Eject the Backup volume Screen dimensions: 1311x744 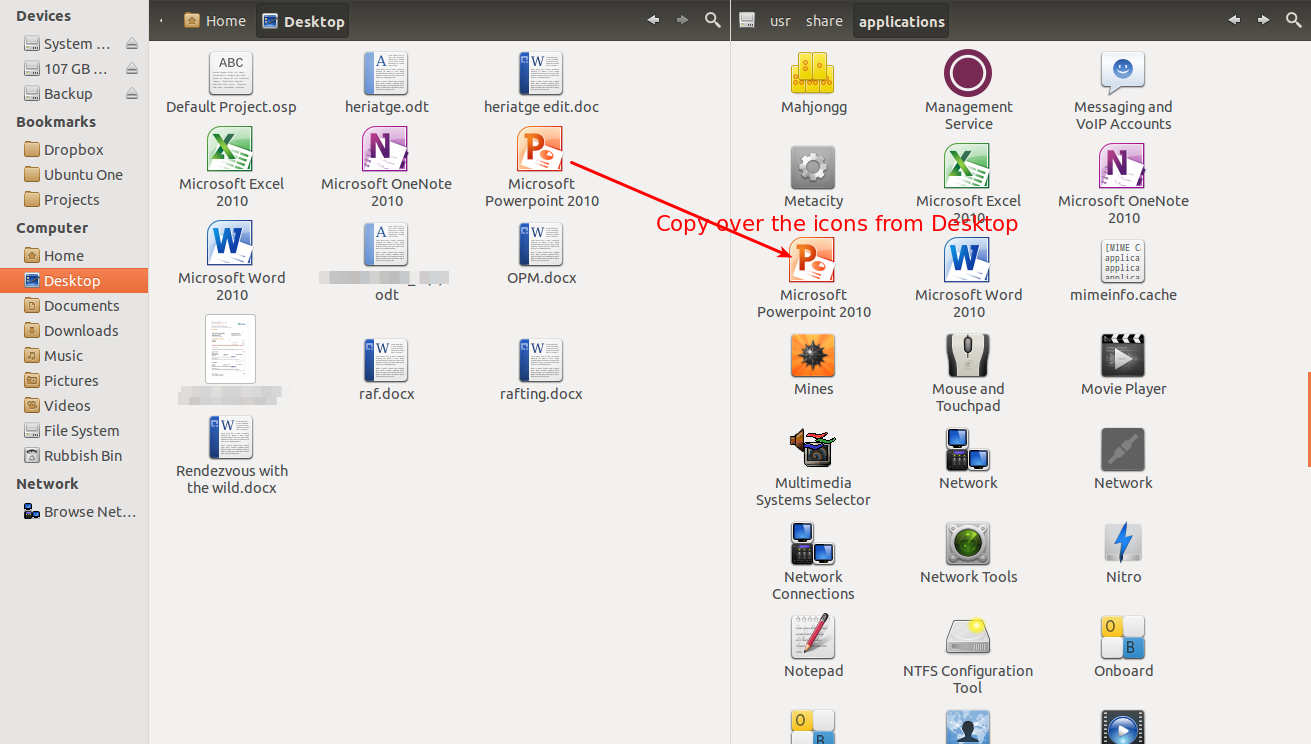[x=132, y=94]
